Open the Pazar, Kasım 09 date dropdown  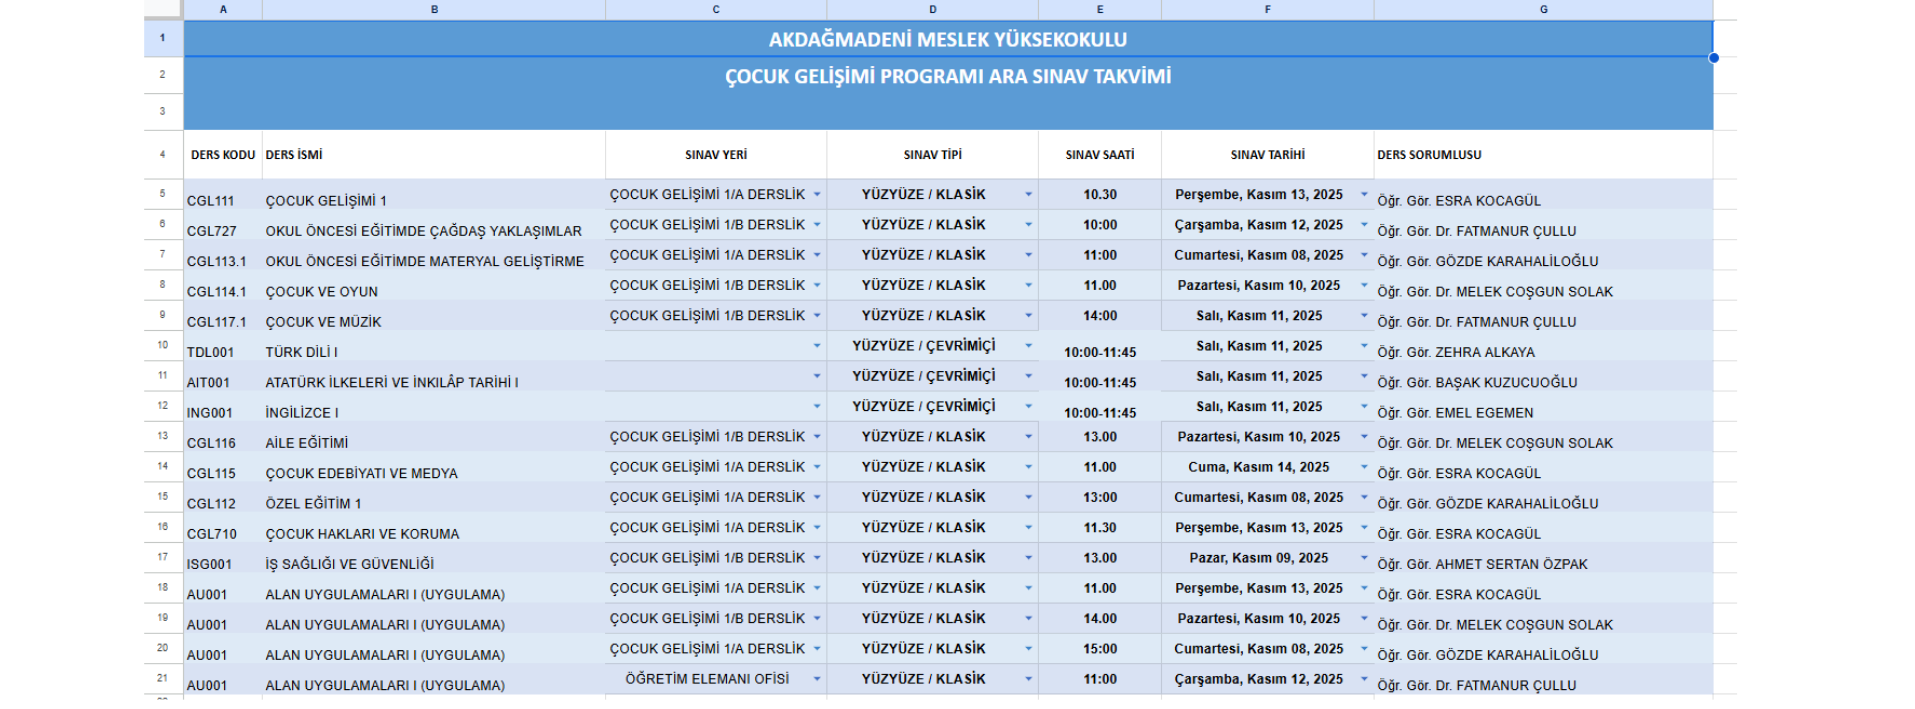(1364, 558)
